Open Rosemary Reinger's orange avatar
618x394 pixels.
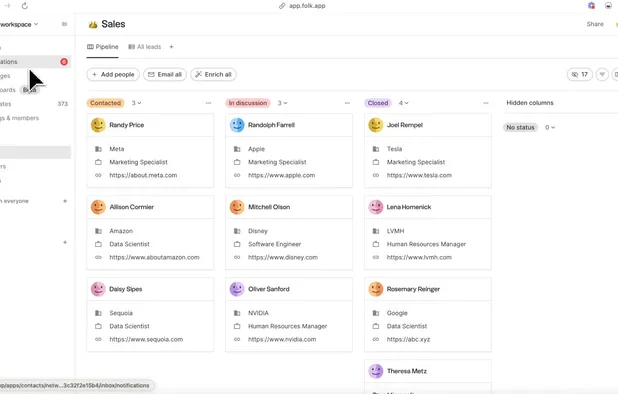(376, 289)
